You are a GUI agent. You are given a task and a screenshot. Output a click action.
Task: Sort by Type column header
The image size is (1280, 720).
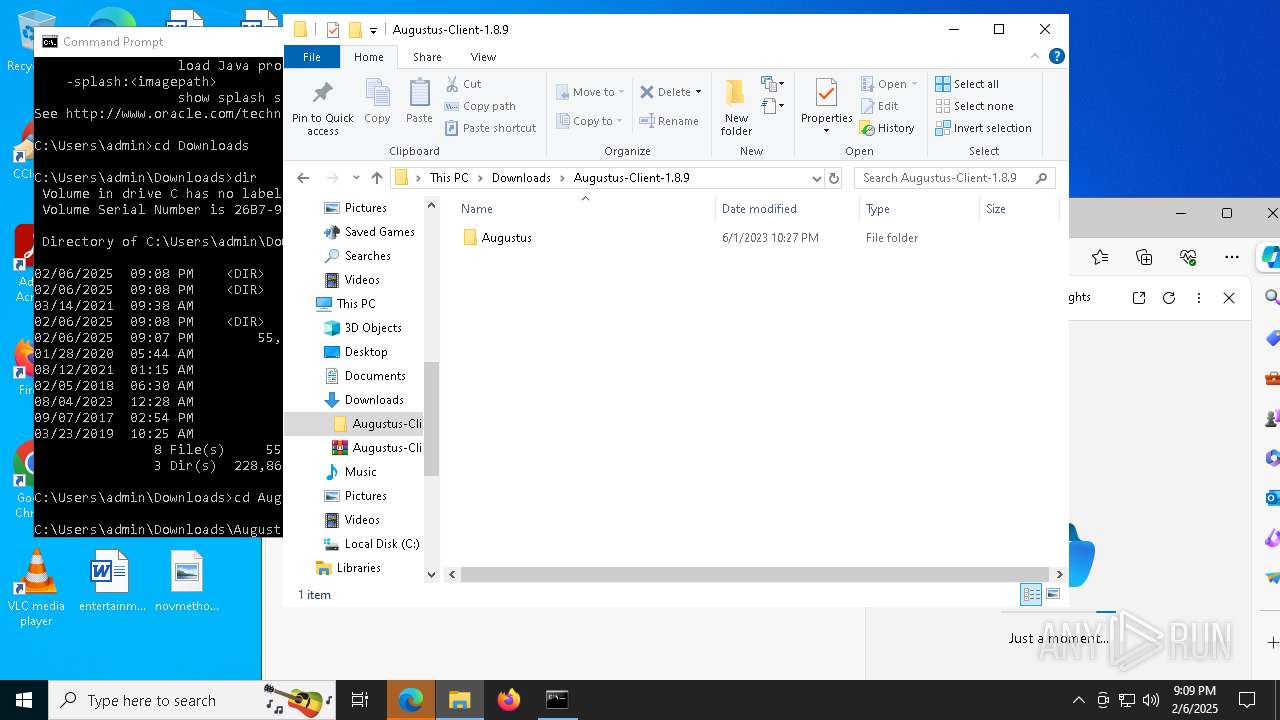pos(919,209)
